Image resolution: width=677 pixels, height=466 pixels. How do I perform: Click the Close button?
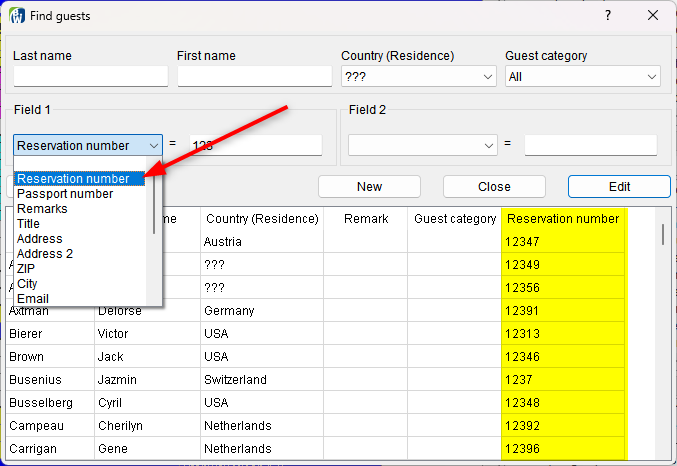494,187
